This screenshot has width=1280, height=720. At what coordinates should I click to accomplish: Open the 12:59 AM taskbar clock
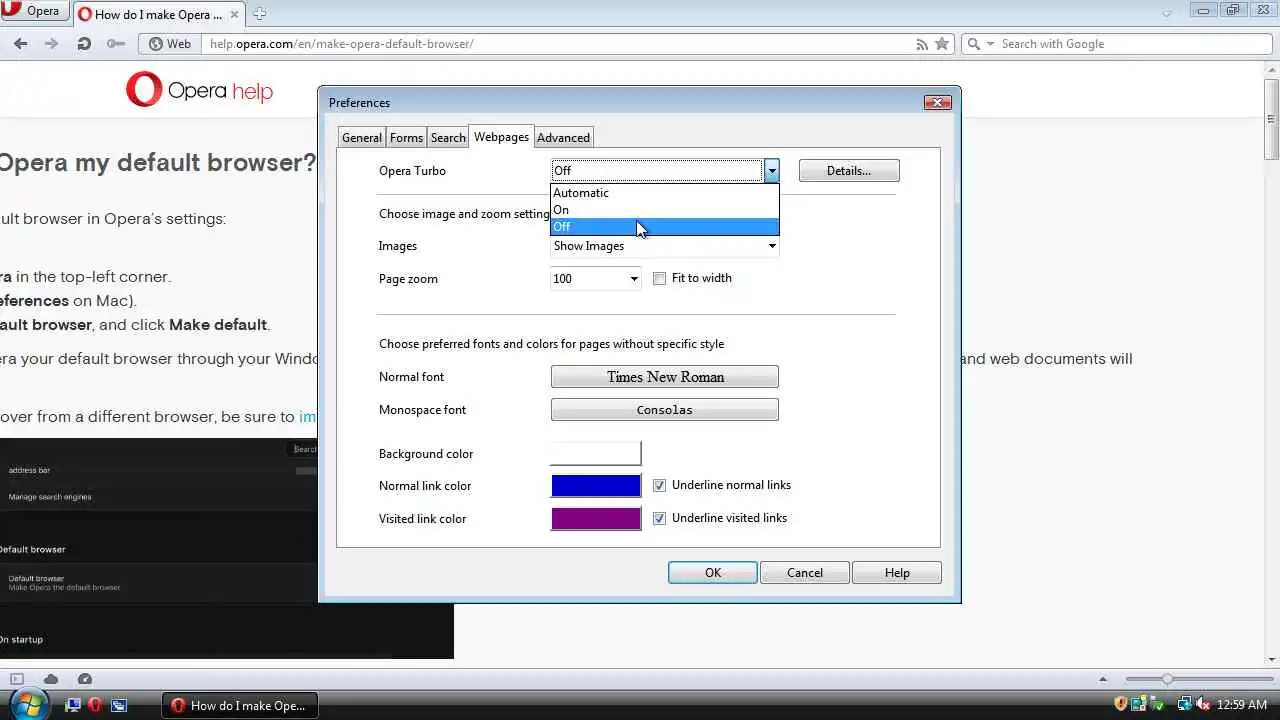[x=1242, y=705]
